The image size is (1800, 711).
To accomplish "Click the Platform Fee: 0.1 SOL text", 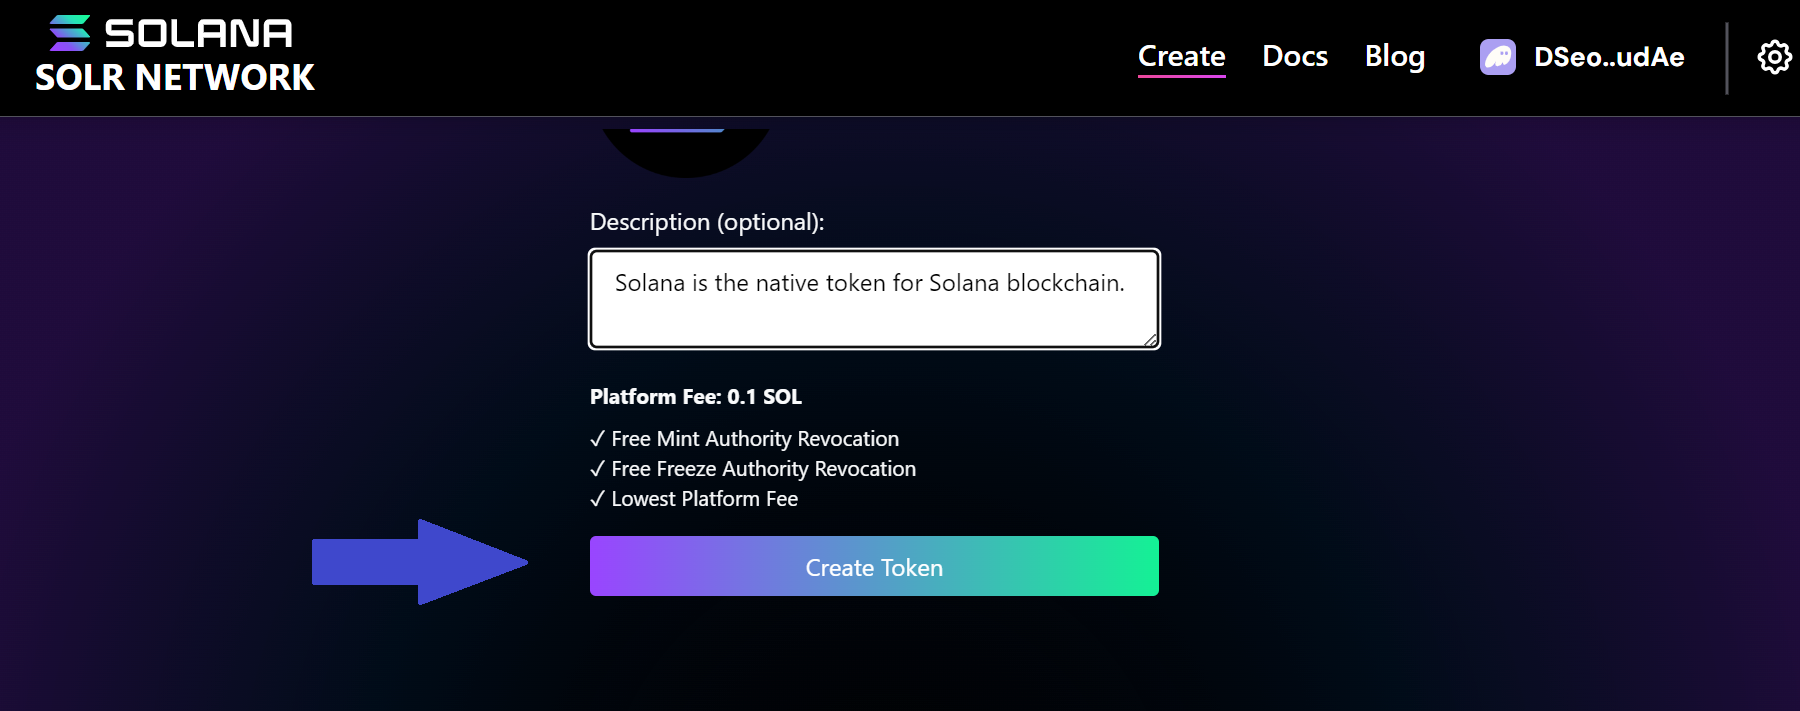I will [694, 396].
